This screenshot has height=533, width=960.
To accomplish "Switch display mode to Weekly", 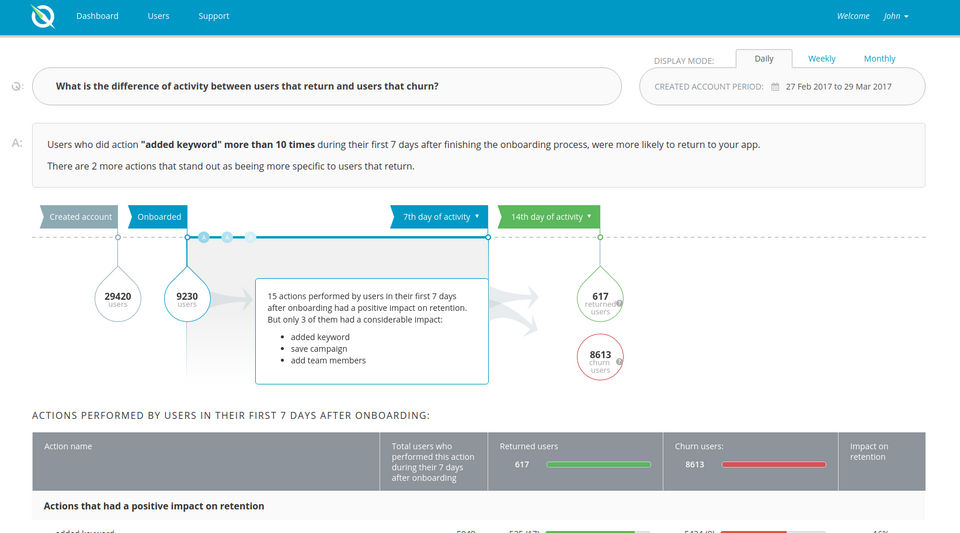I will pyautogui.click(x=821, y=59).
